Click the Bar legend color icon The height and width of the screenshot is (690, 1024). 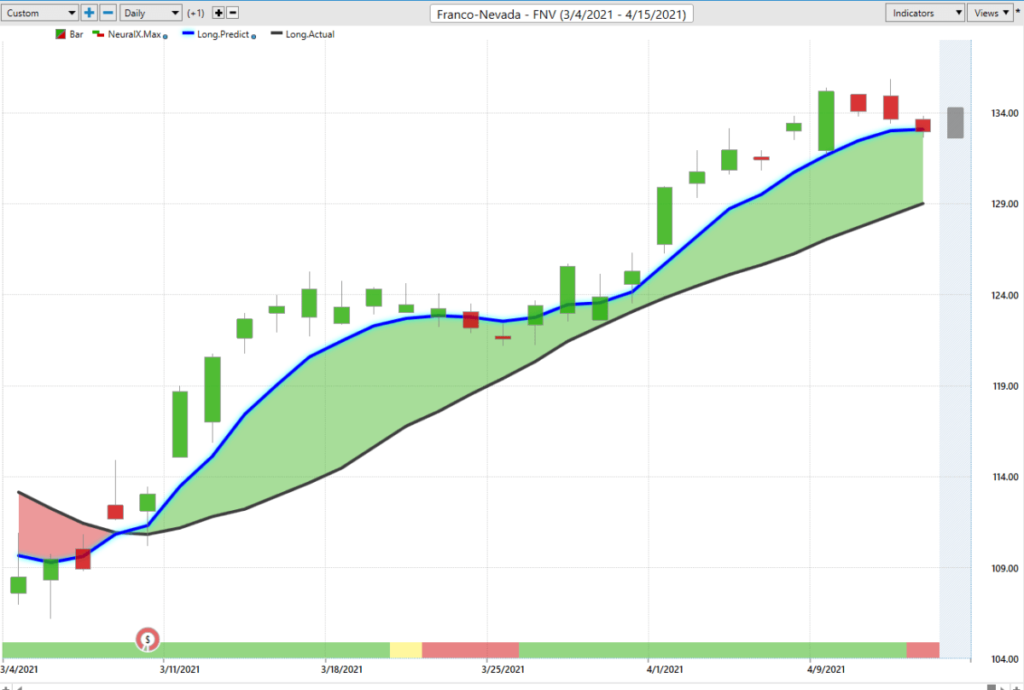(x=60, y=35)
